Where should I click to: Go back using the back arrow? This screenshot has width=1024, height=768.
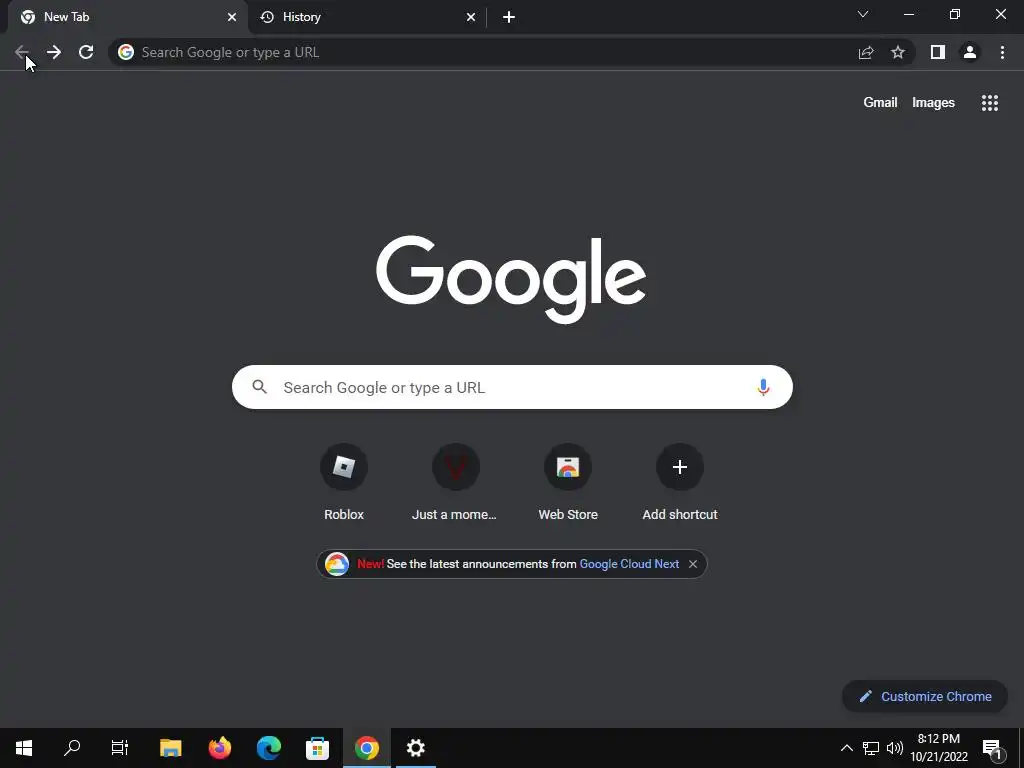point(22,52)
